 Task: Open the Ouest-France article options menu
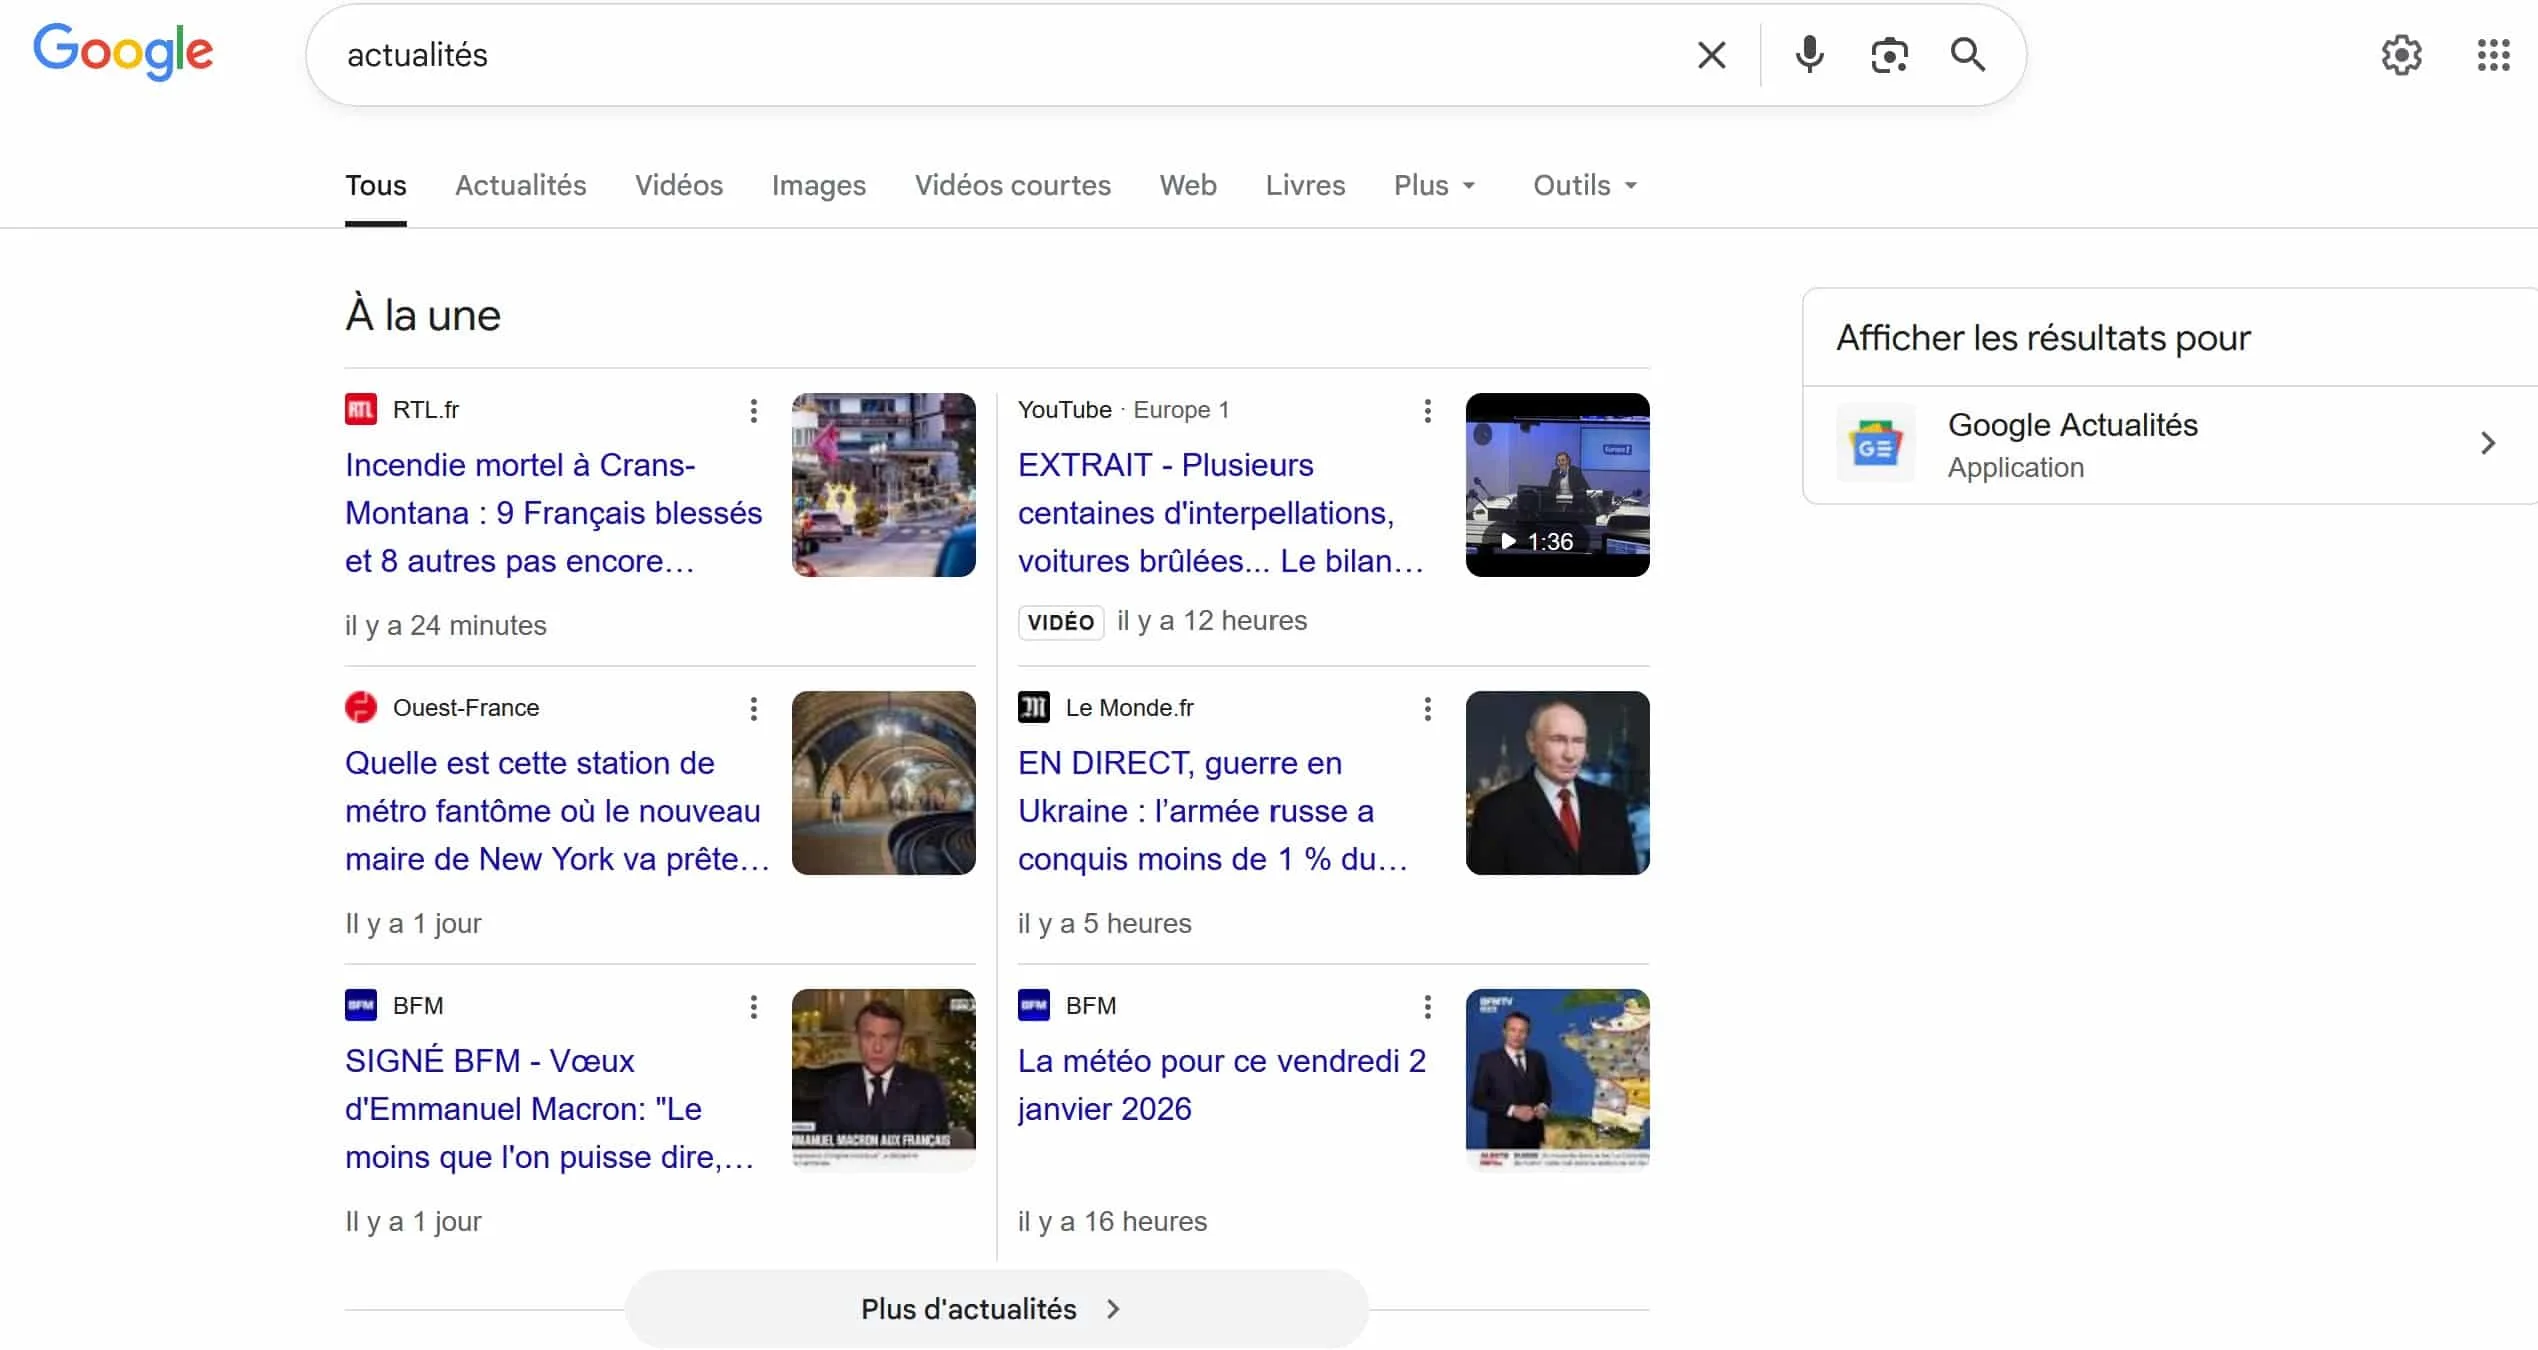754,709
